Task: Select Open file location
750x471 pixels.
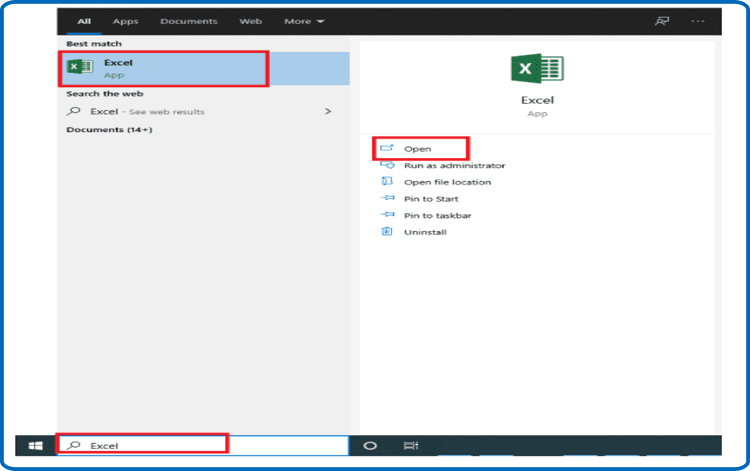Action: coord(447,182)
